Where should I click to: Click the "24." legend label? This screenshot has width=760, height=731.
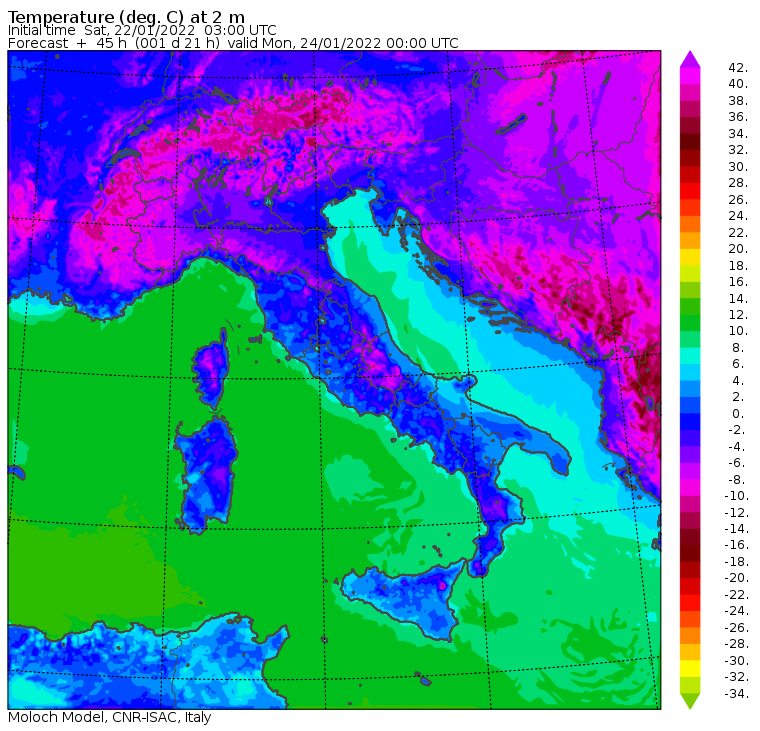[x=738, y=216]
